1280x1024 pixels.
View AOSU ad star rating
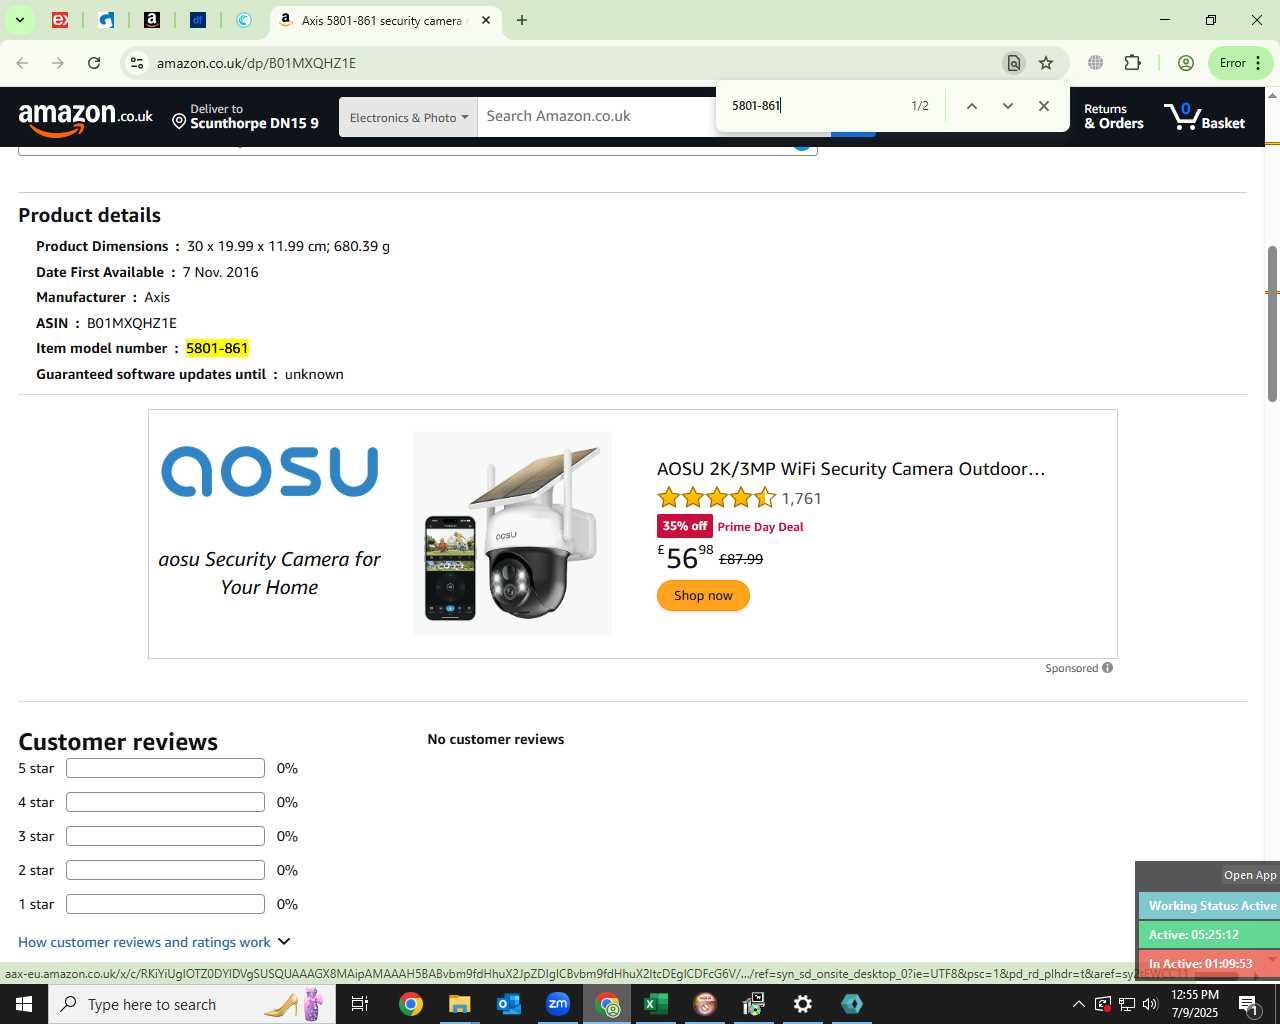tap(716, 498)
